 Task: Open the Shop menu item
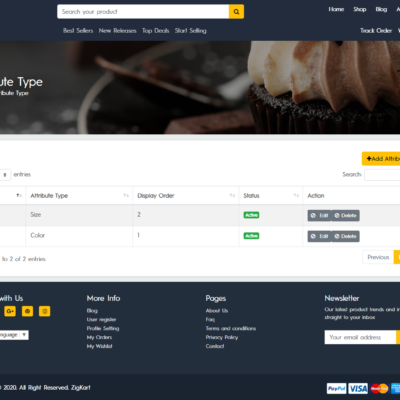[x=360, y=9]
